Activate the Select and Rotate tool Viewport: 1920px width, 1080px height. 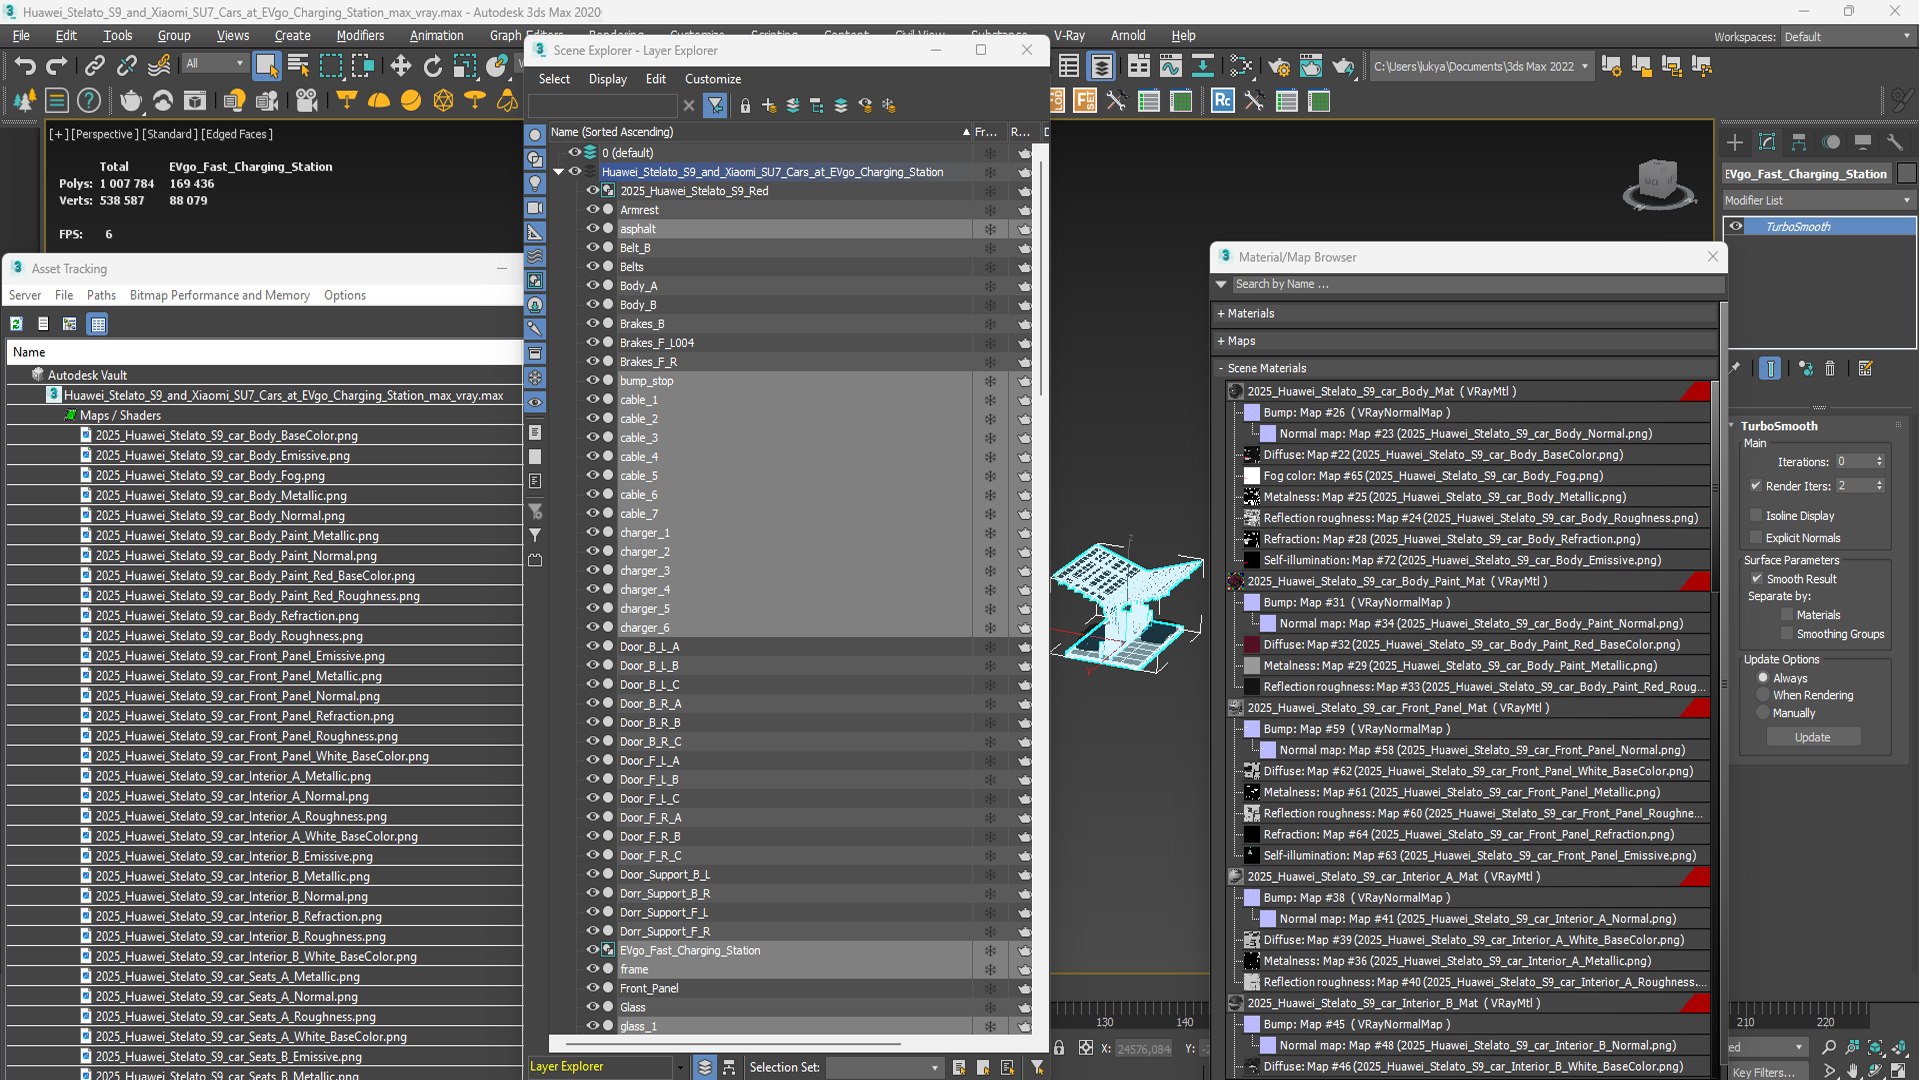click(432, 66)
